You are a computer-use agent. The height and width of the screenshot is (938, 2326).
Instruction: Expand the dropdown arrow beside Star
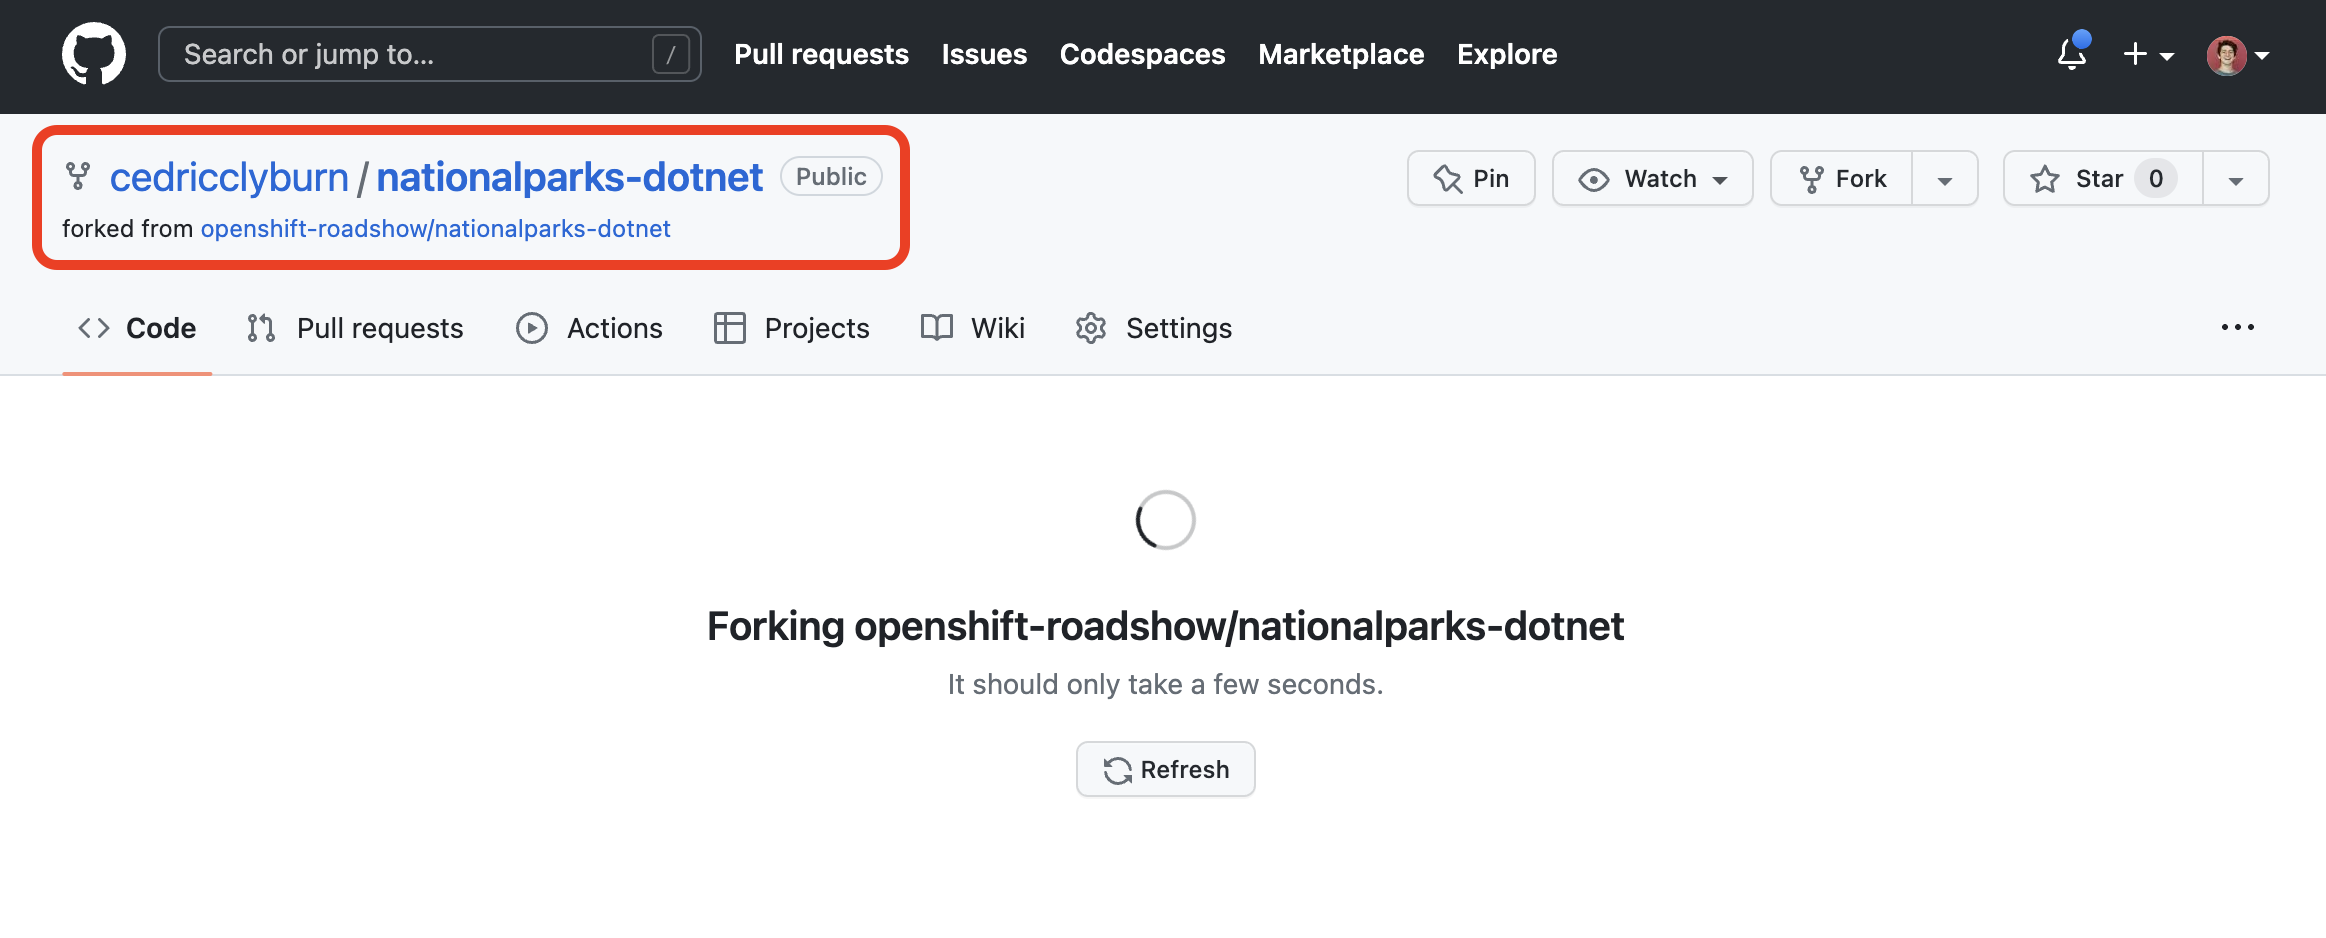[2236, 179]
